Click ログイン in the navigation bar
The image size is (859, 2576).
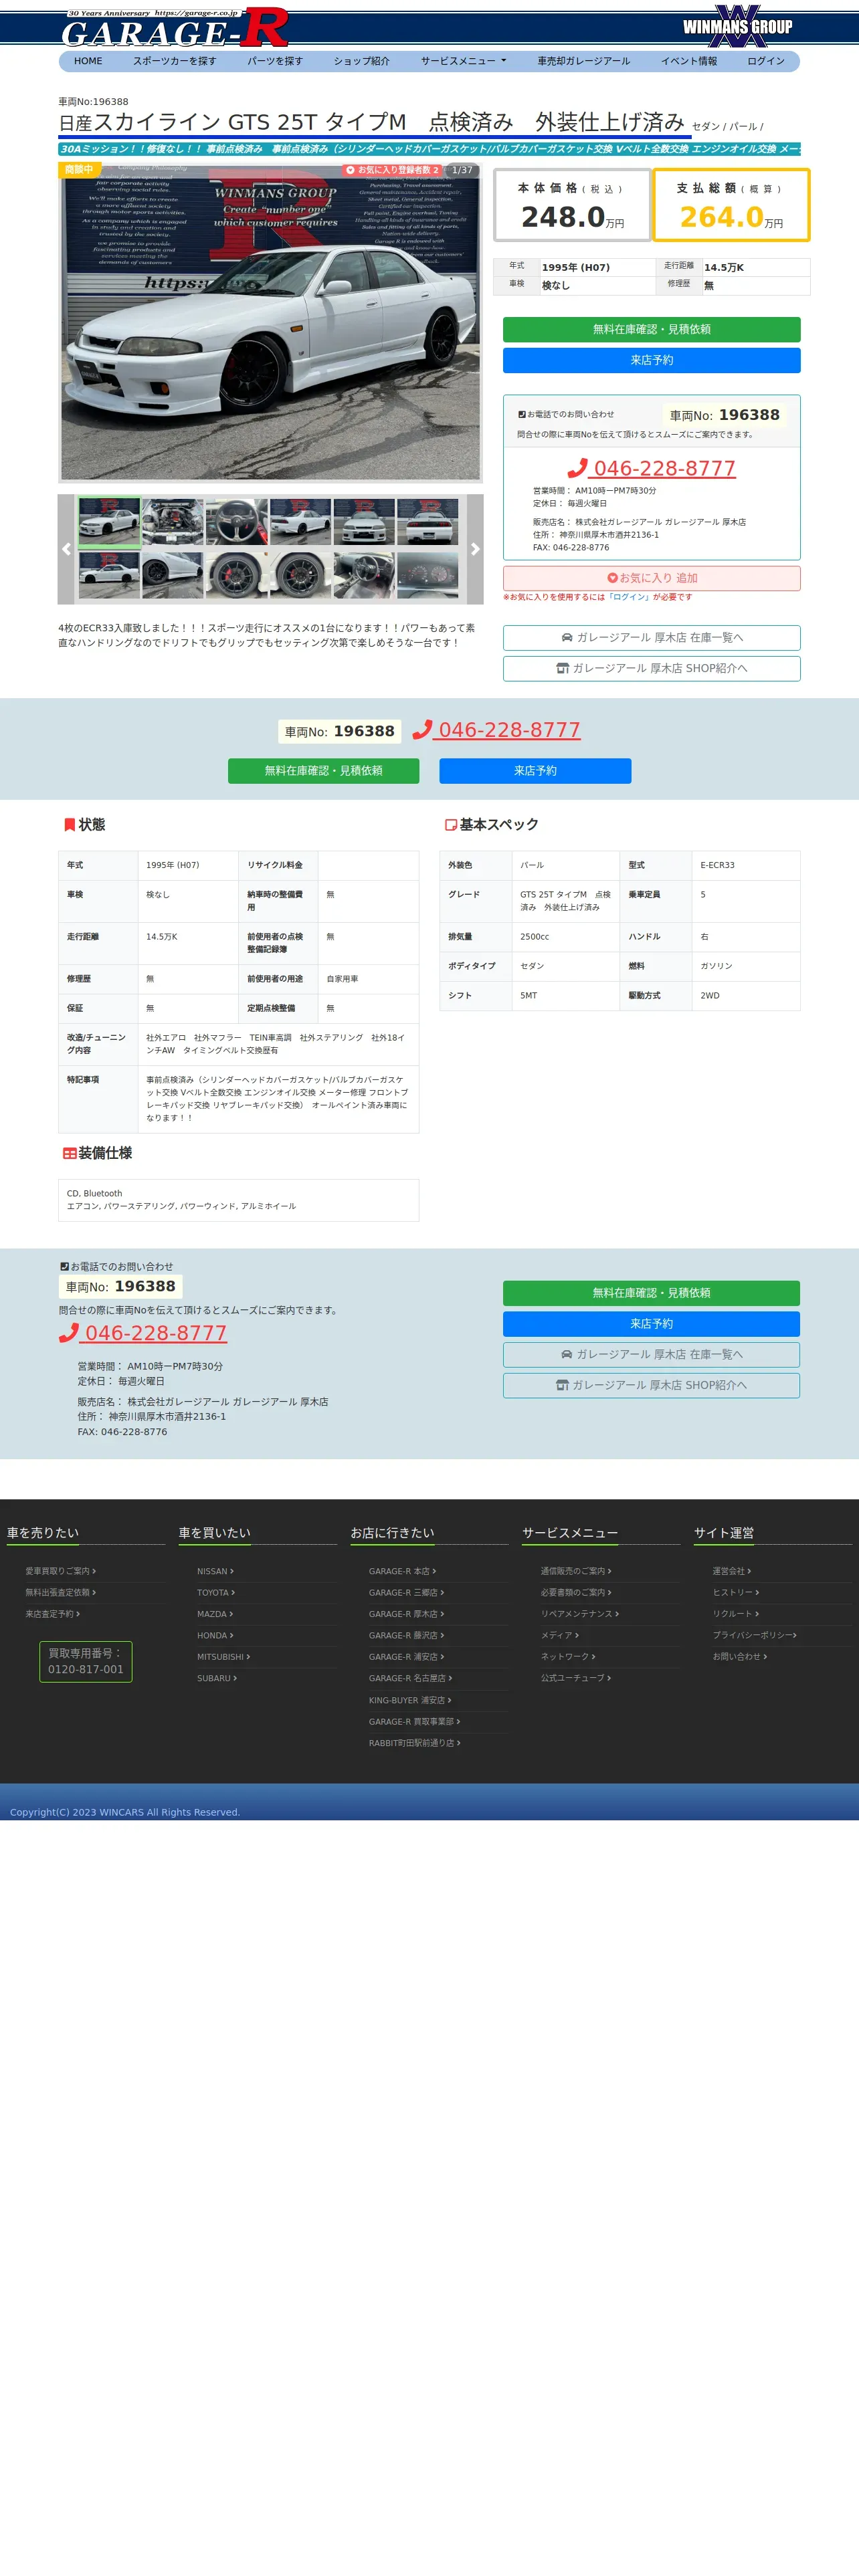coord(766,61)
